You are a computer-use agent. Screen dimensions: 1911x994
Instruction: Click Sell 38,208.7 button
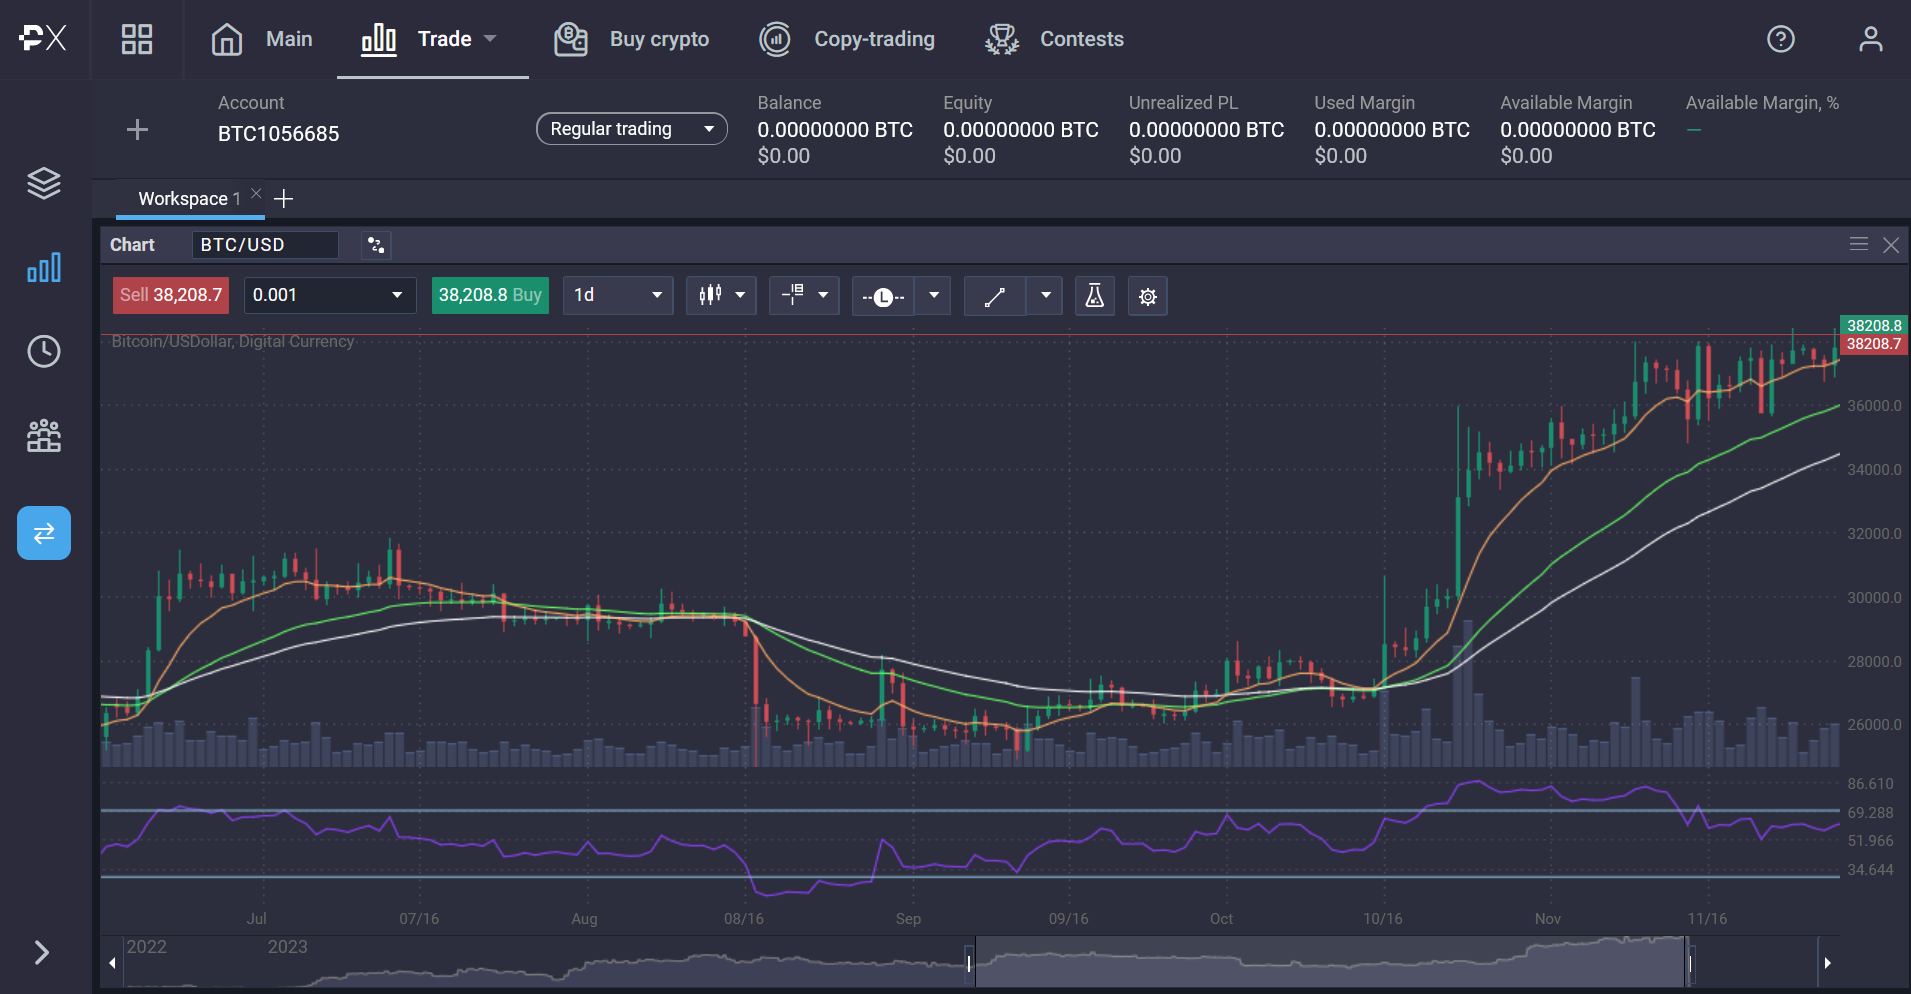[171, 295]
